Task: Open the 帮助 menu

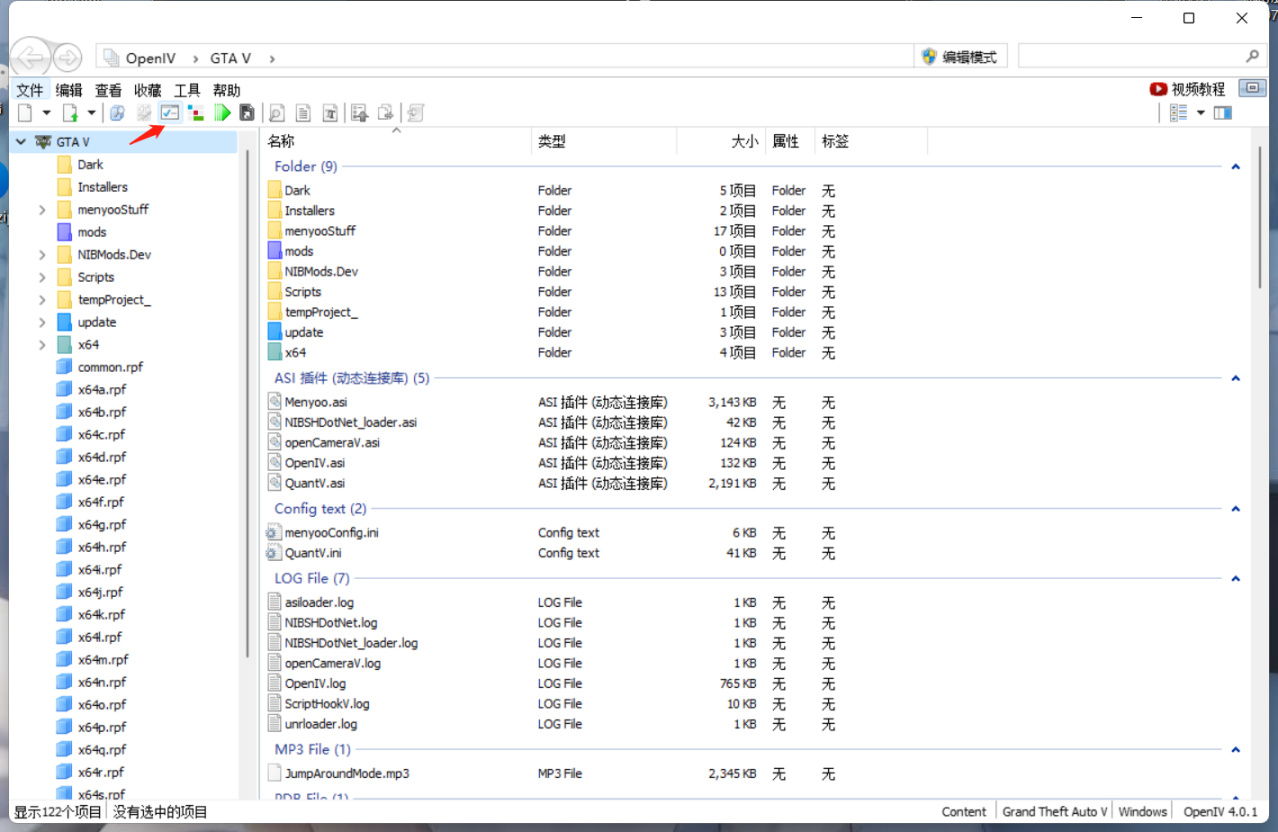Action: tap(227, 90)
